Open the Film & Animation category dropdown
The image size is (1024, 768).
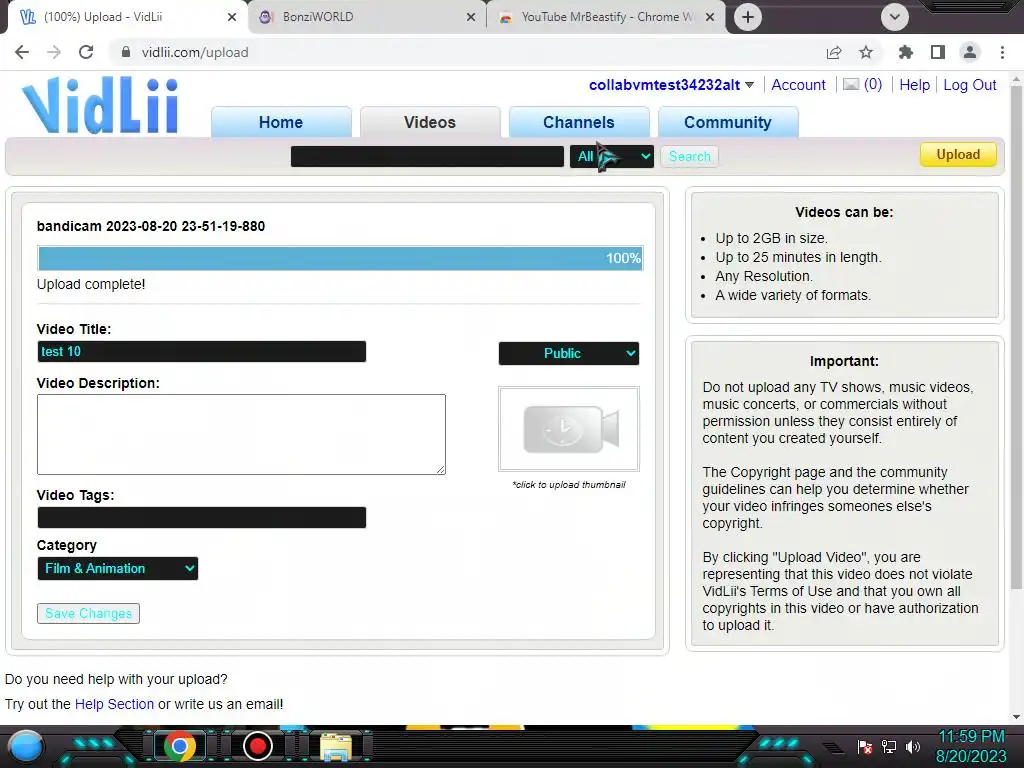pyautogui.click(x=118, y=568)
